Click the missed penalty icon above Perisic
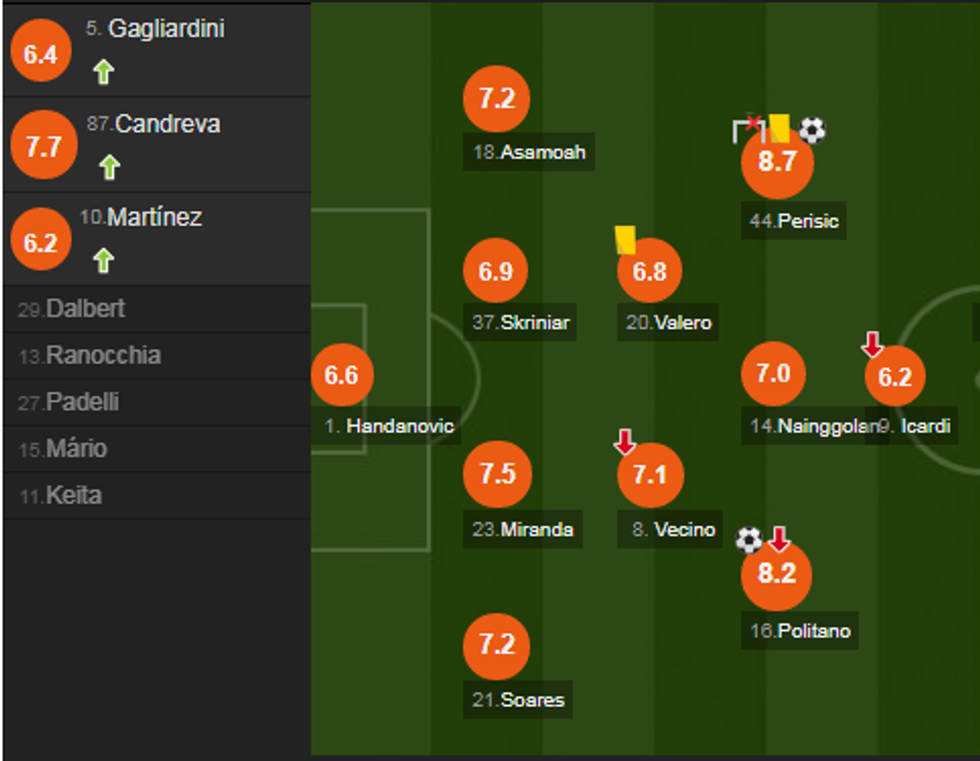The image size is (980, 761). (747, 127)
